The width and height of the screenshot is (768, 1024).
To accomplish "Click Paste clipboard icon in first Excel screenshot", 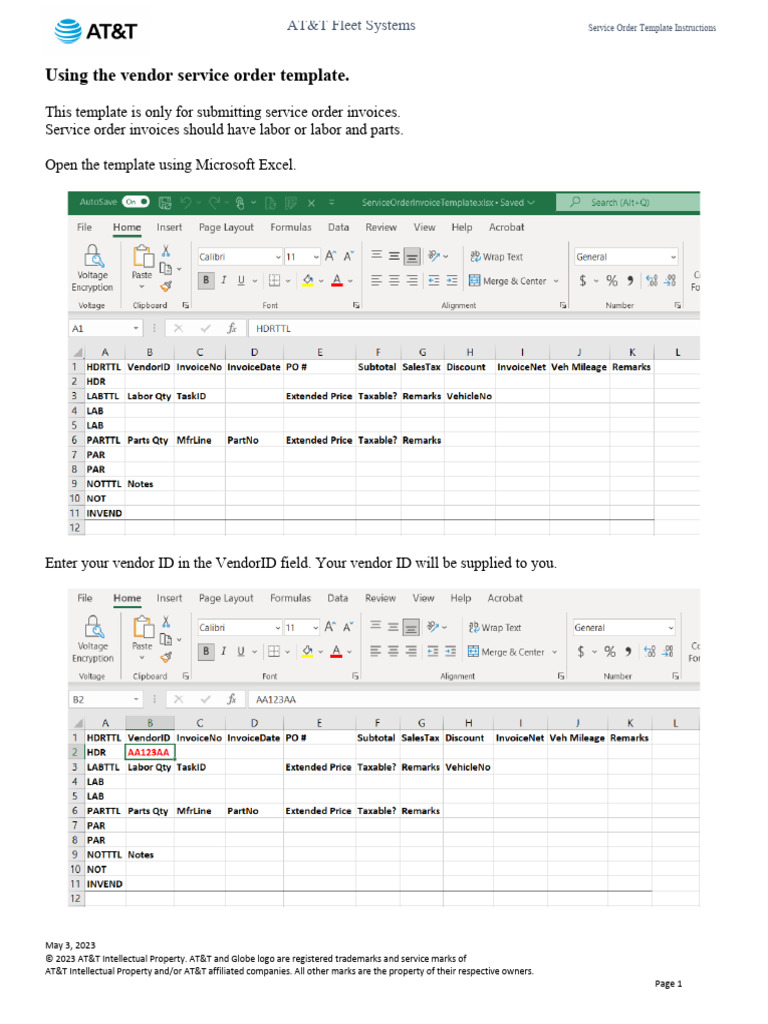I will pos(142,257).
